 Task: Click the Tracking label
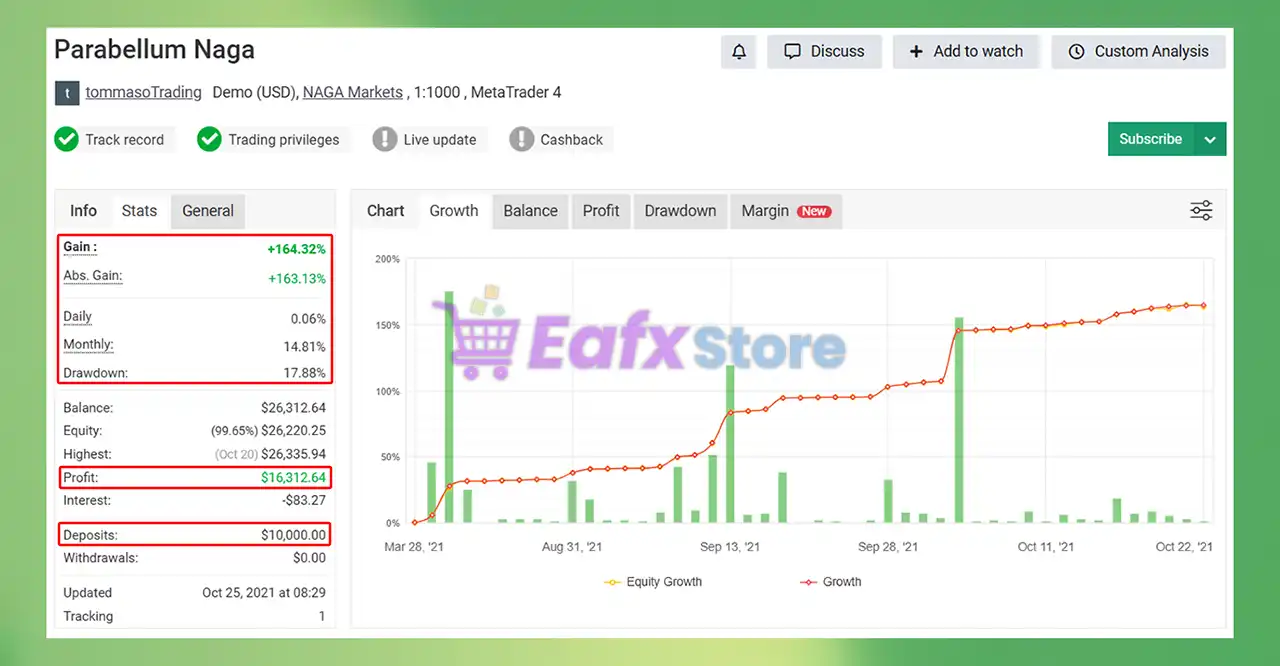coord(88,617)
